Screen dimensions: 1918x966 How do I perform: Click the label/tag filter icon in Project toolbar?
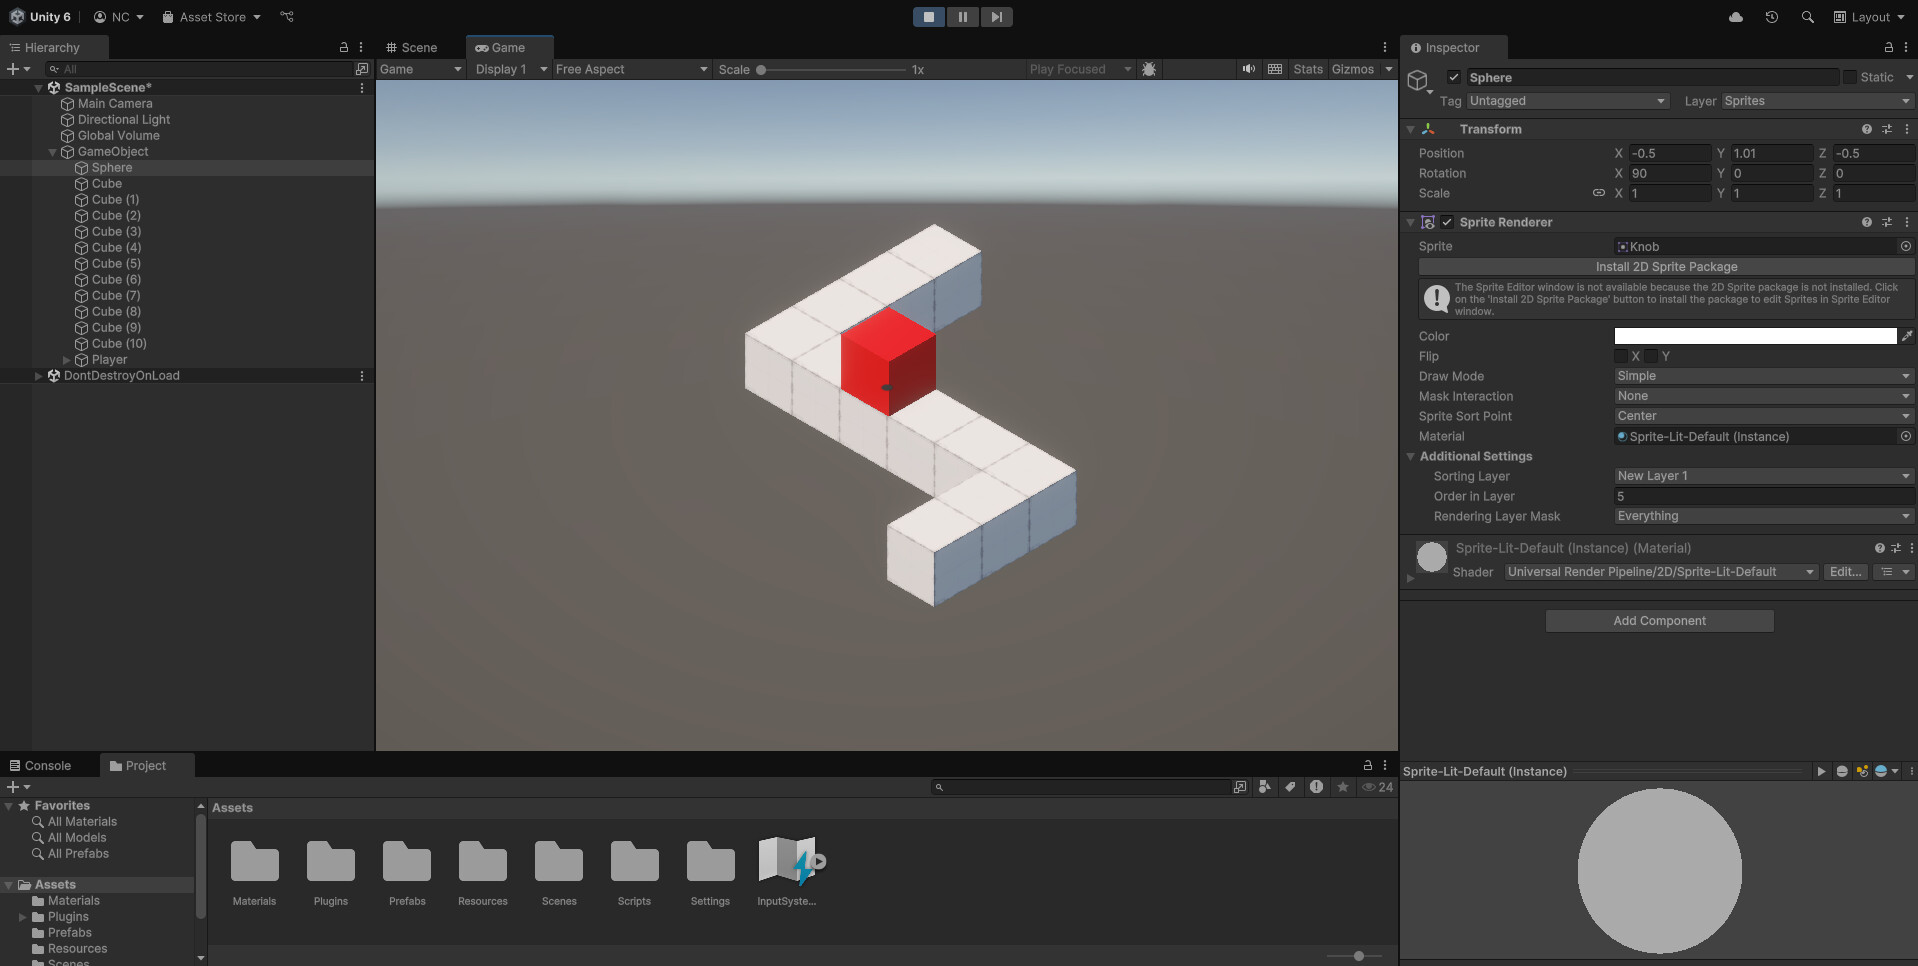pyautogui.click(x=1290, y=787)
